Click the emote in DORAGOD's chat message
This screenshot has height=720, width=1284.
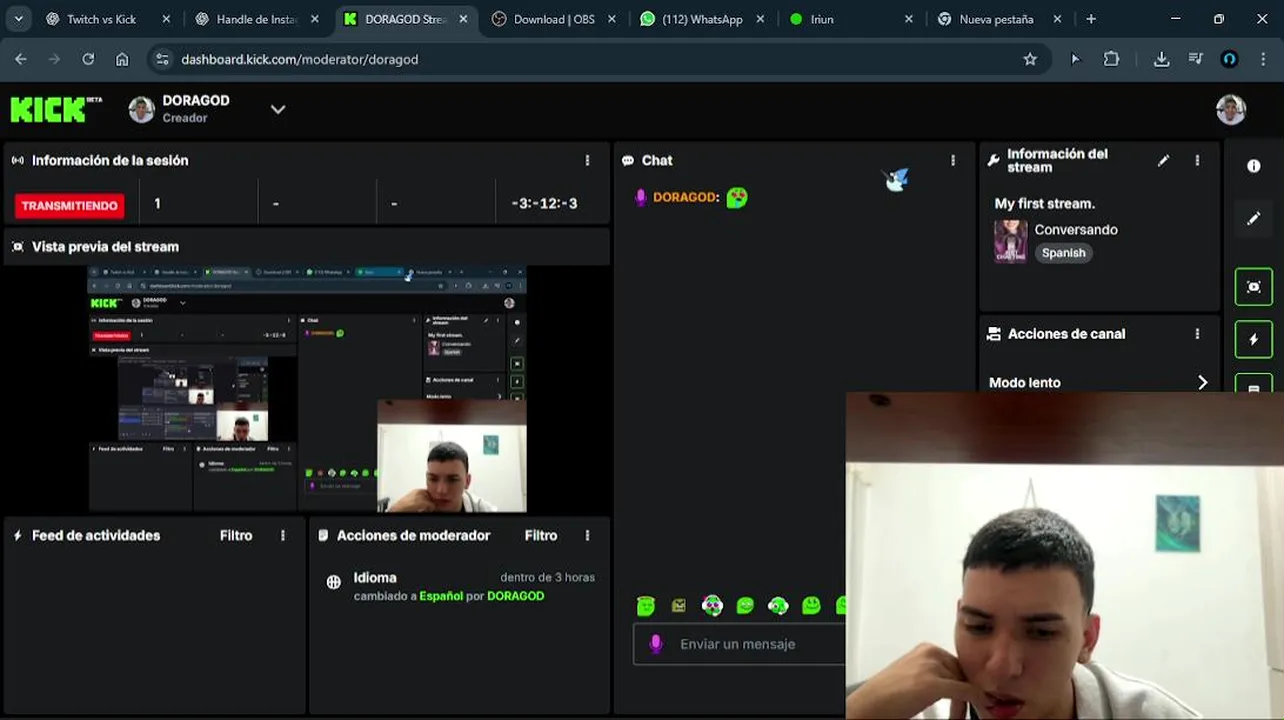point(737,198)
